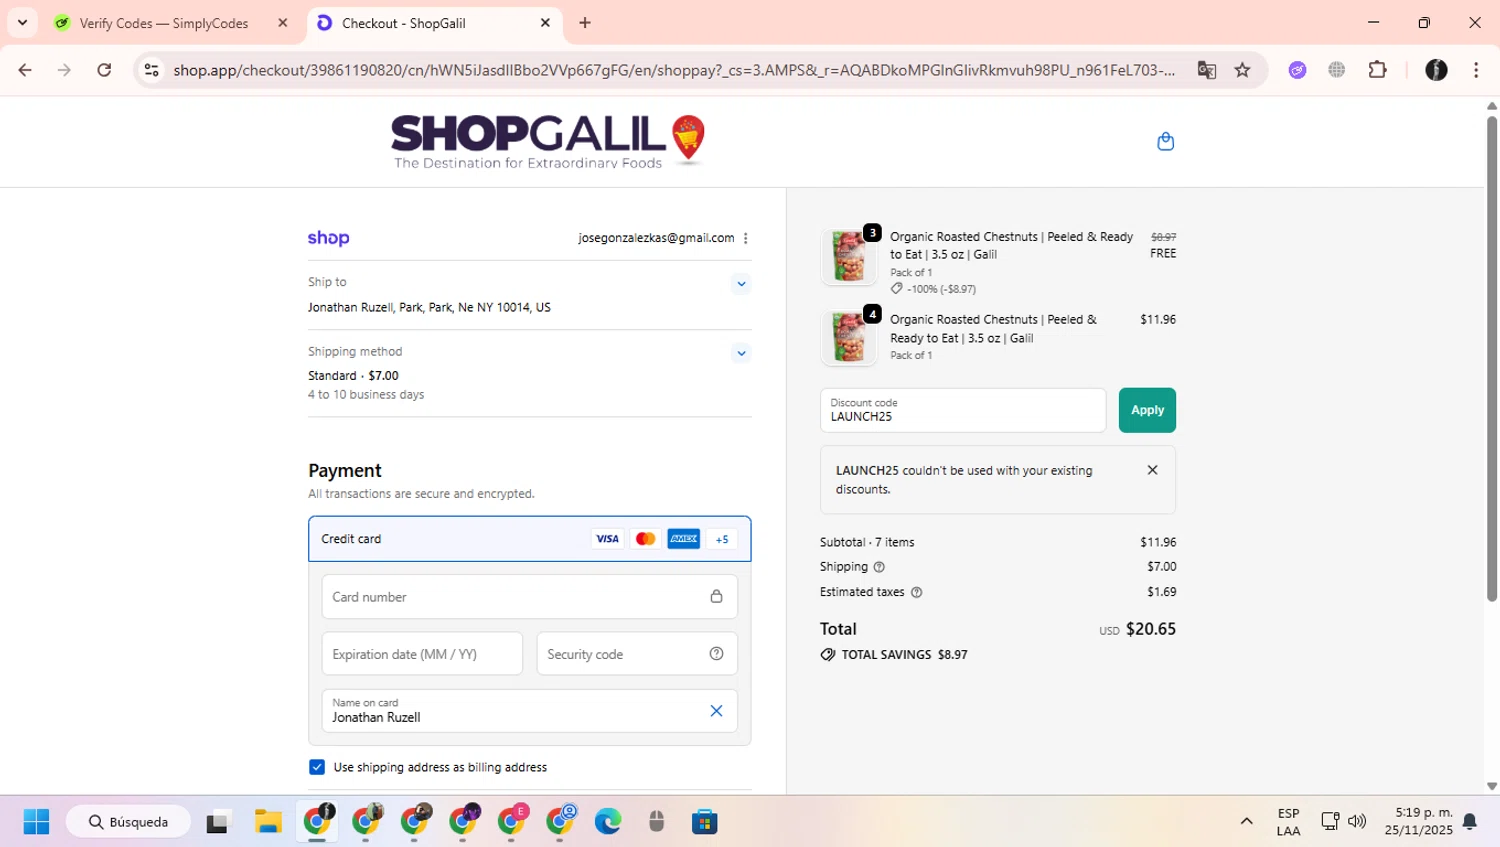
Task: View site information icon in address bar
Action: [151, 70]
